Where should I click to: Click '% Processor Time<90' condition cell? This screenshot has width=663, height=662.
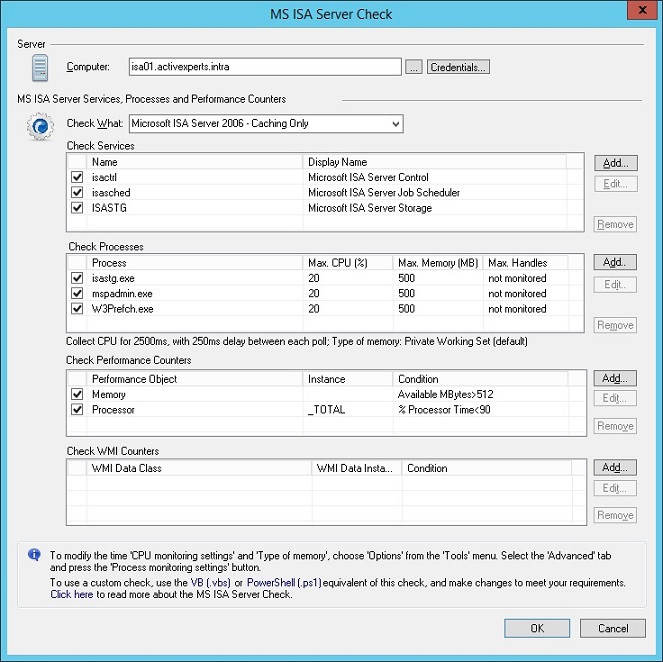pyautogui.click(x=444, y=409)
